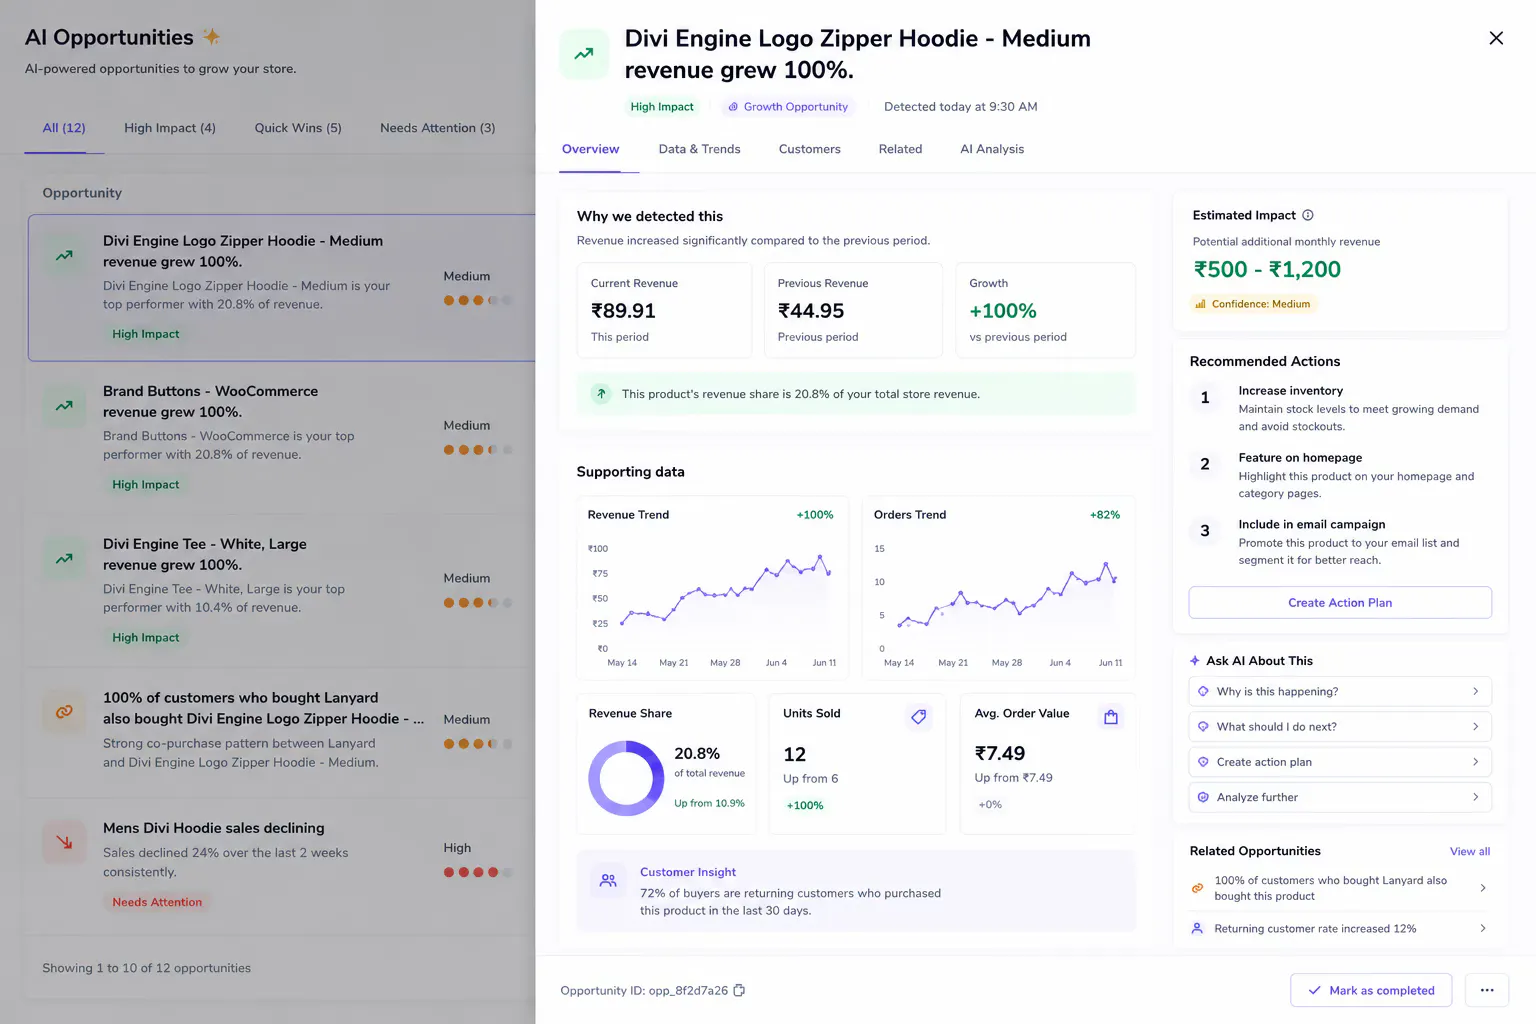Select the Divi Engine Logo Zipper Hoodie opportunity row
Viewport: 1536px width, 1024px height.
click(x=282, y=287)
